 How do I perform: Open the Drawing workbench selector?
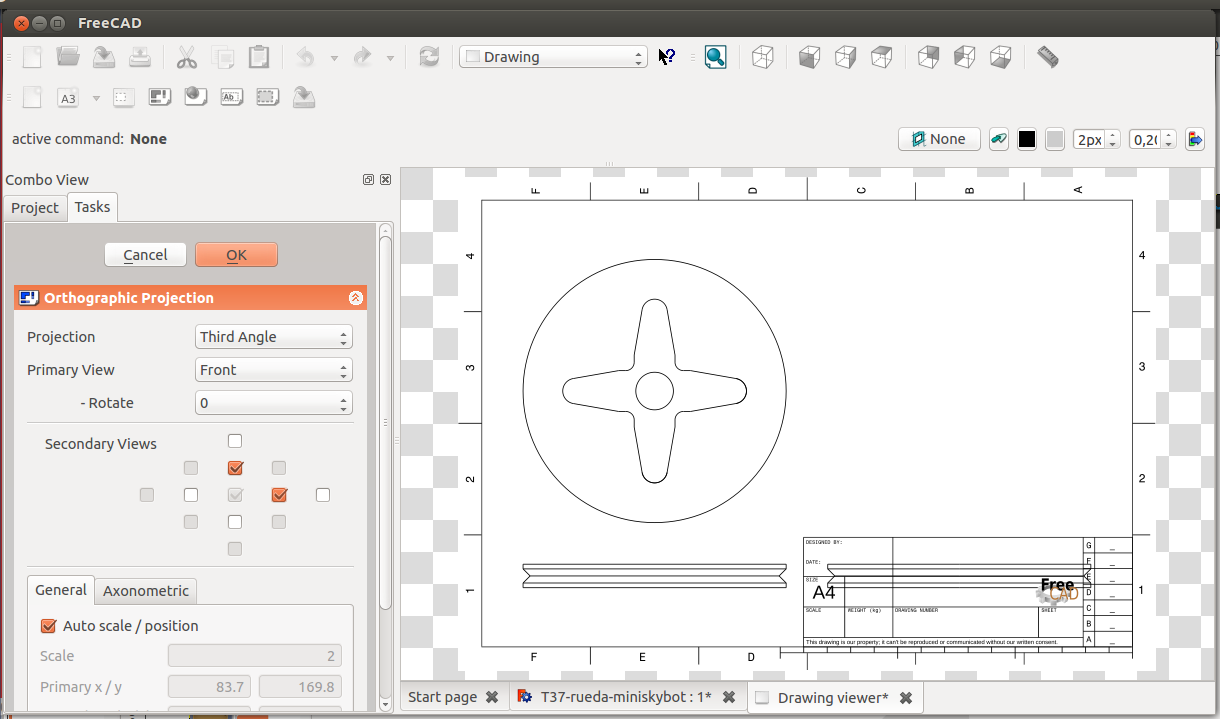pyautogui.click(x=553, y=57)
